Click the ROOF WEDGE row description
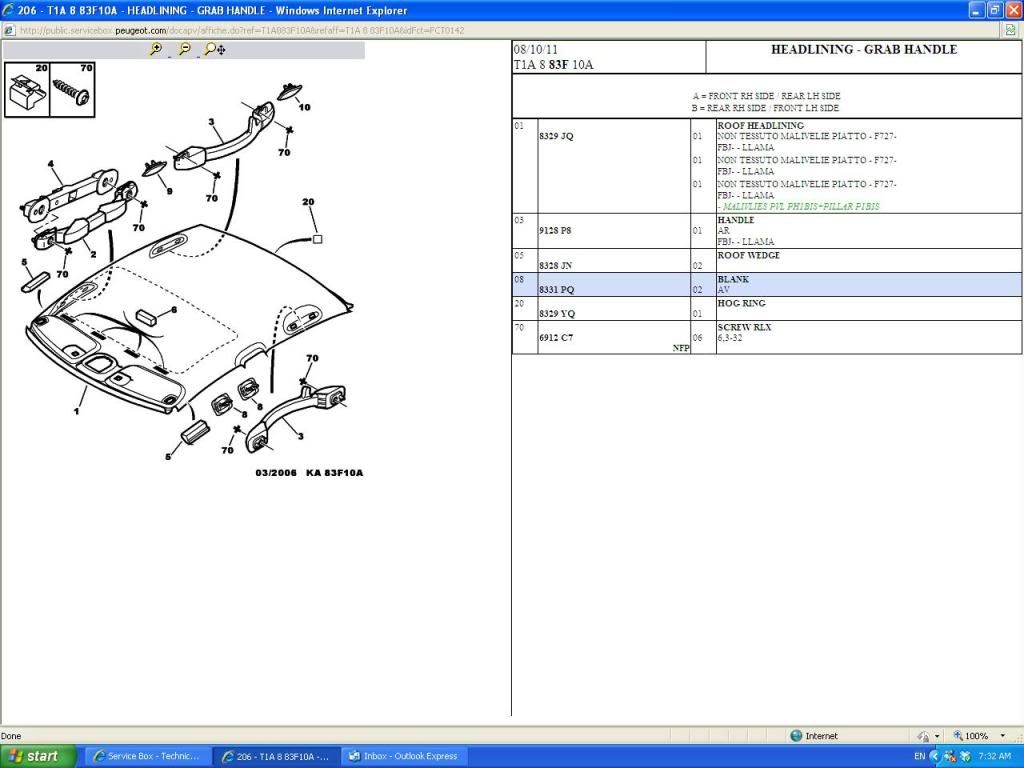This screenshot has height=768, width=1024. coord(748,255)
